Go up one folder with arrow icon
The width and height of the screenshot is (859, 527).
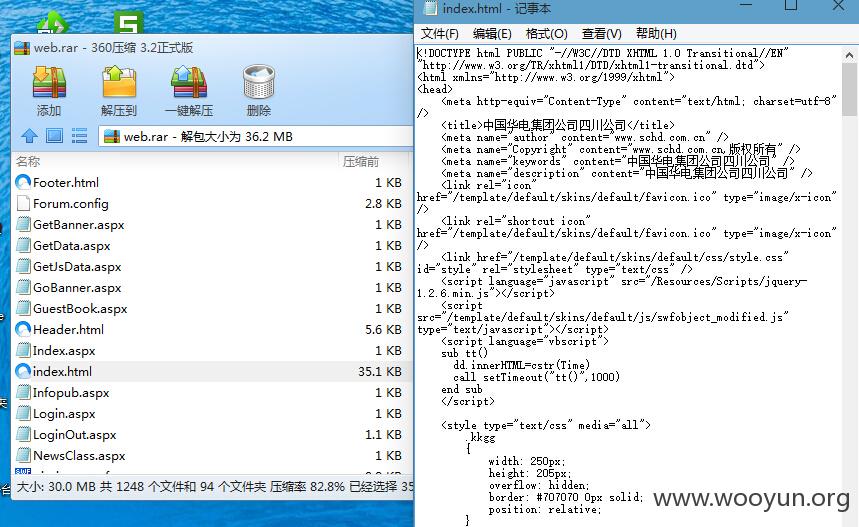[x=30, y=135]
